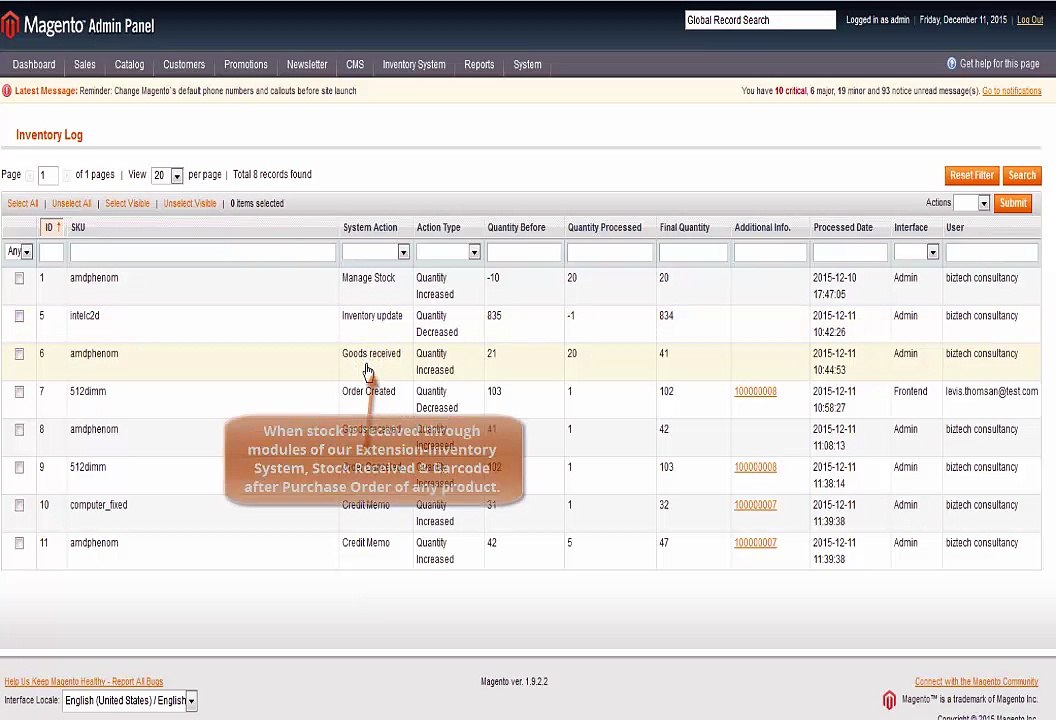Click the red Latest Message alert icon
Screen dimensions: 1056x720
(7, 90)
